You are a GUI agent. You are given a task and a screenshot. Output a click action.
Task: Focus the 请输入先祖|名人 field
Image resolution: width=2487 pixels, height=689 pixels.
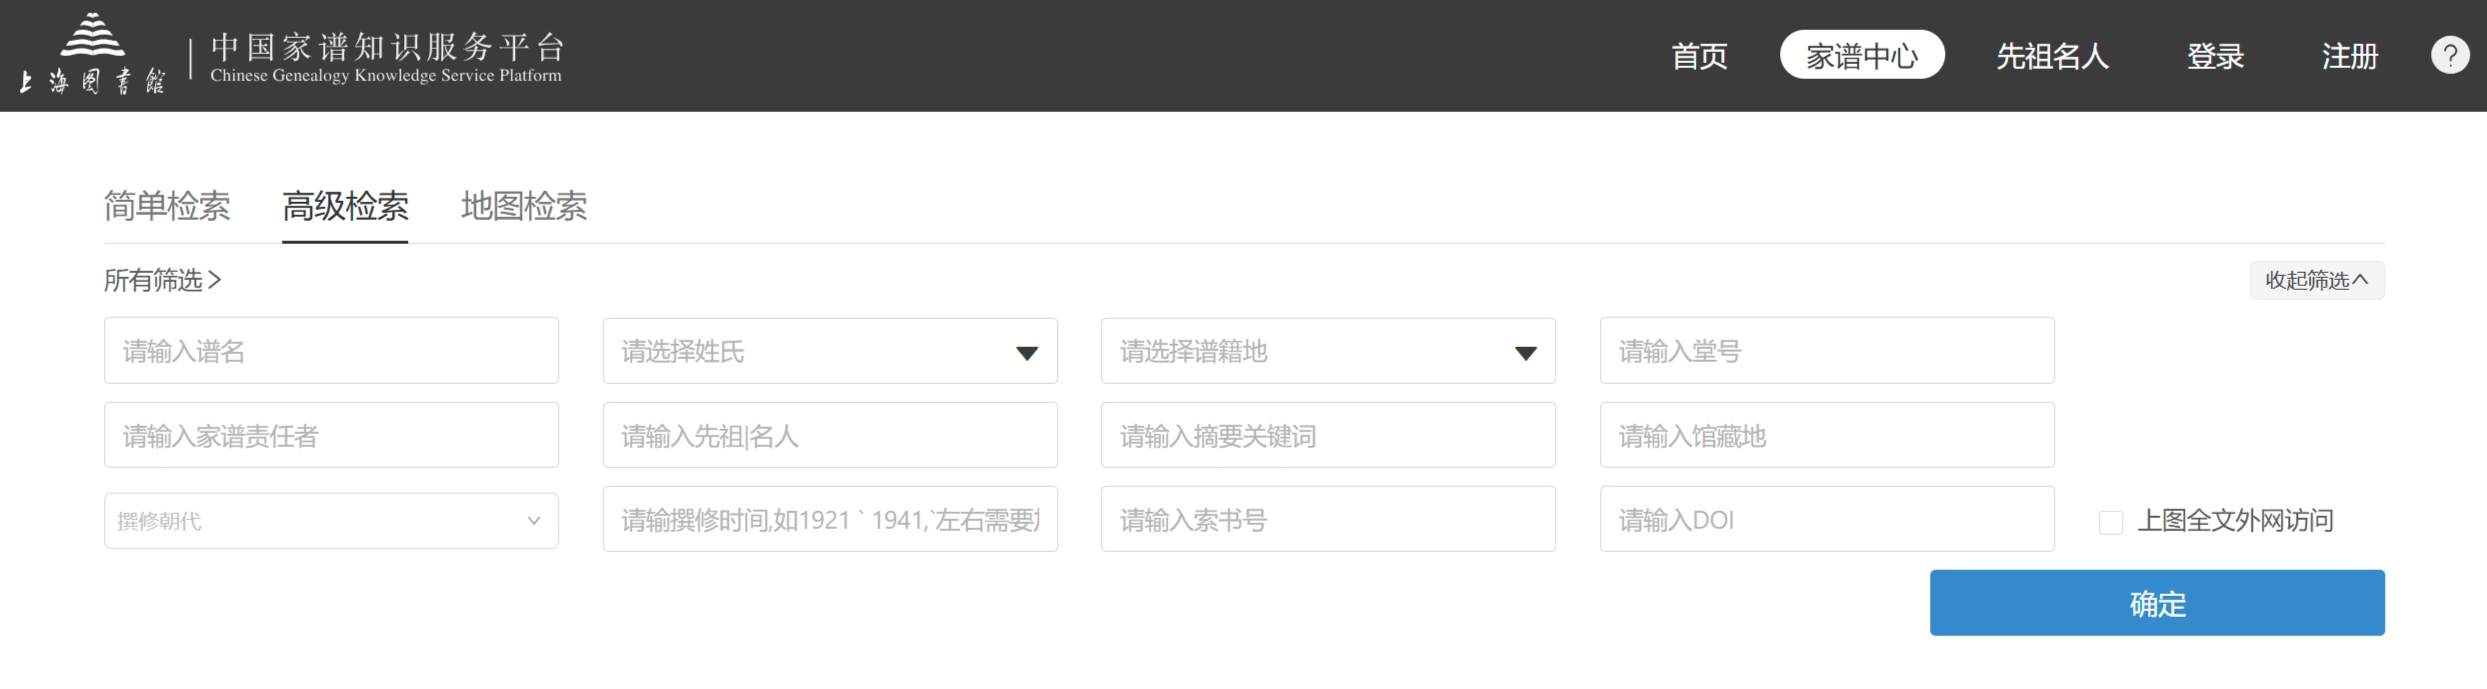830,435
